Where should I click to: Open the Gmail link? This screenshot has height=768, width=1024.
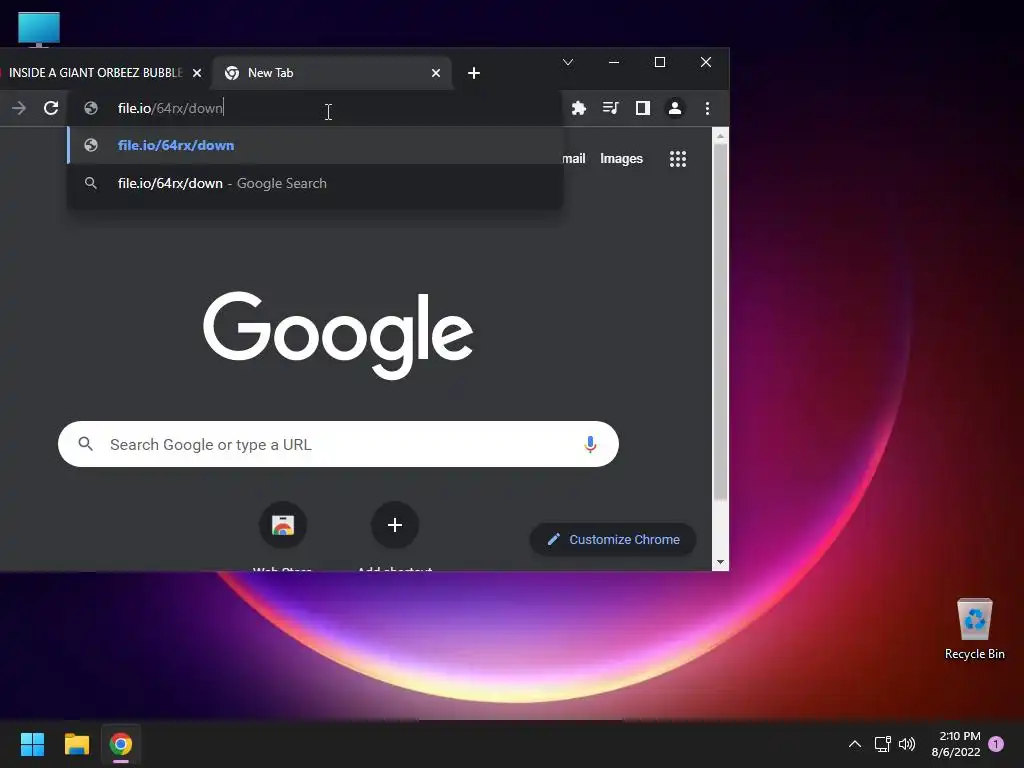575,159
